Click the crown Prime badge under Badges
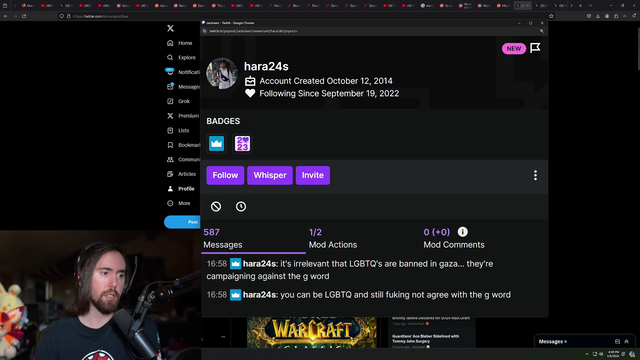This screenshot has height=360, width=640. [216, 144]
